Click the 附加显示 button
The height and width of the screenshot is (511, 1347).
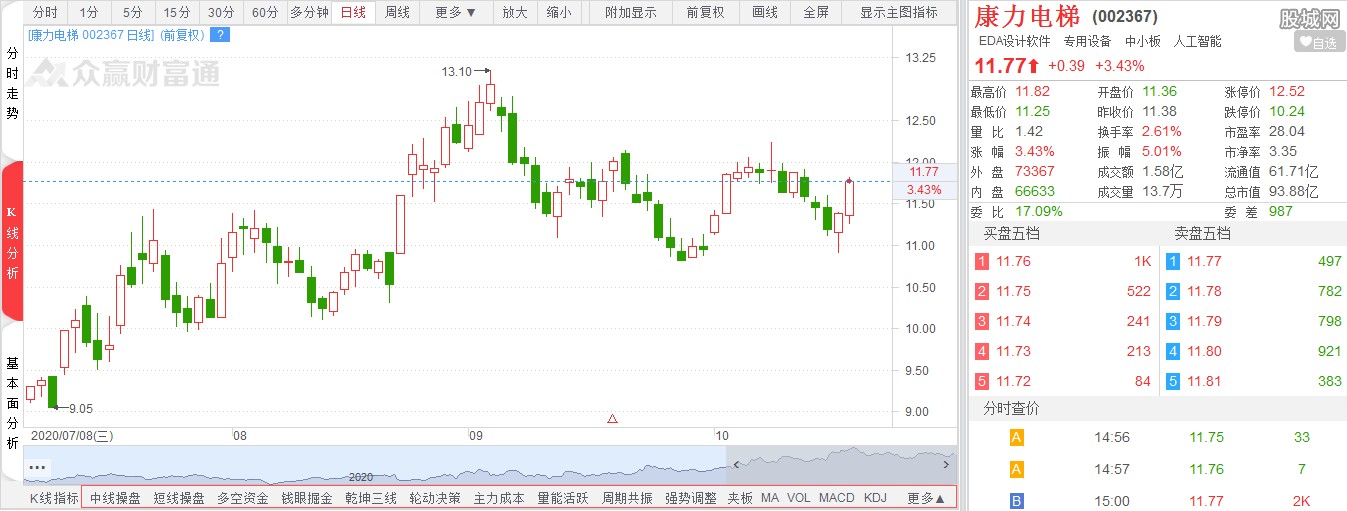click(631, 13)
